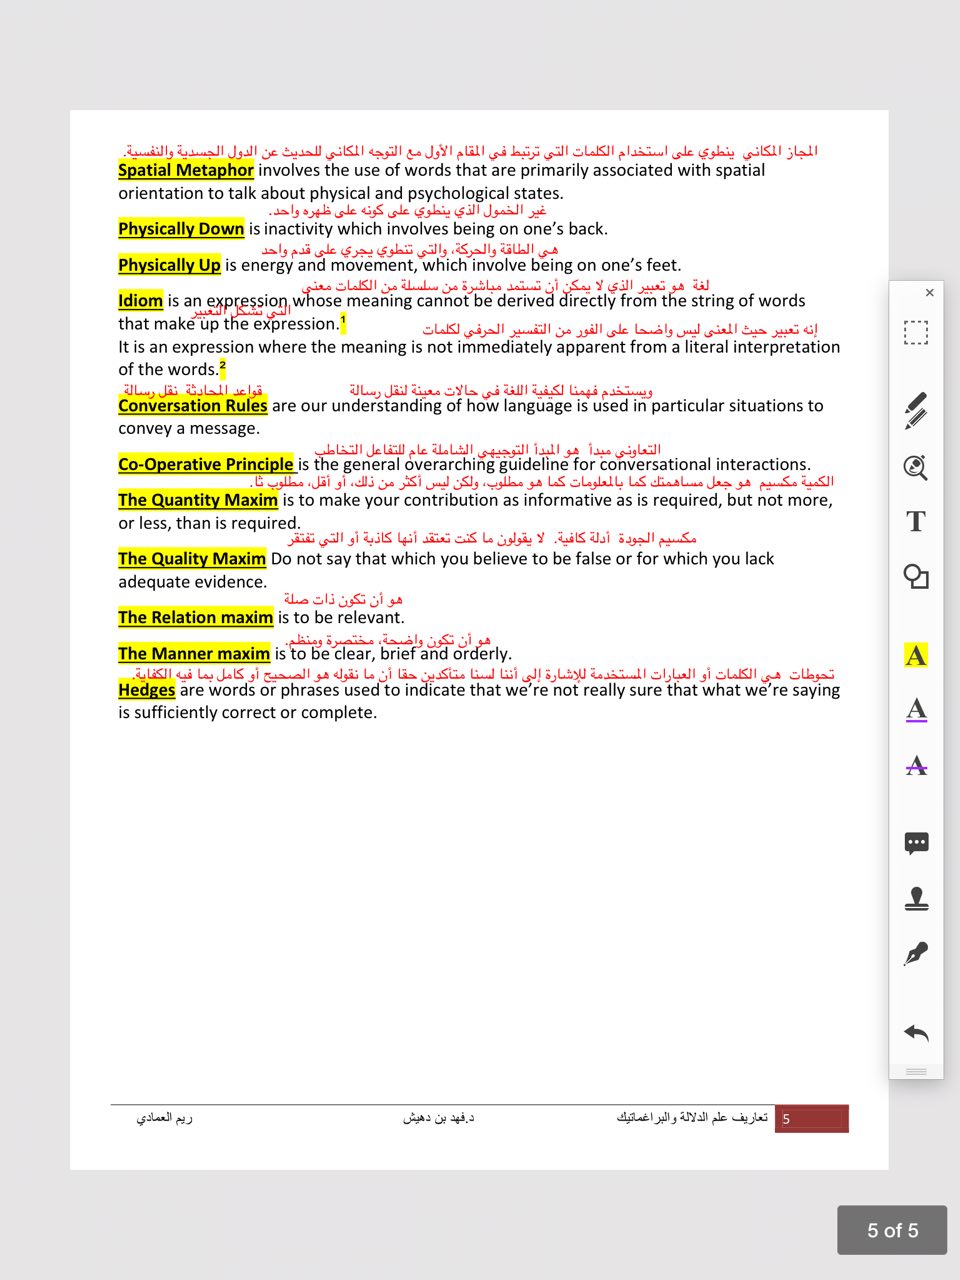The image size is (960, 1280).
Task: Tap the highlighted term "Physically Up"
Action: click(x=169, y=265)
